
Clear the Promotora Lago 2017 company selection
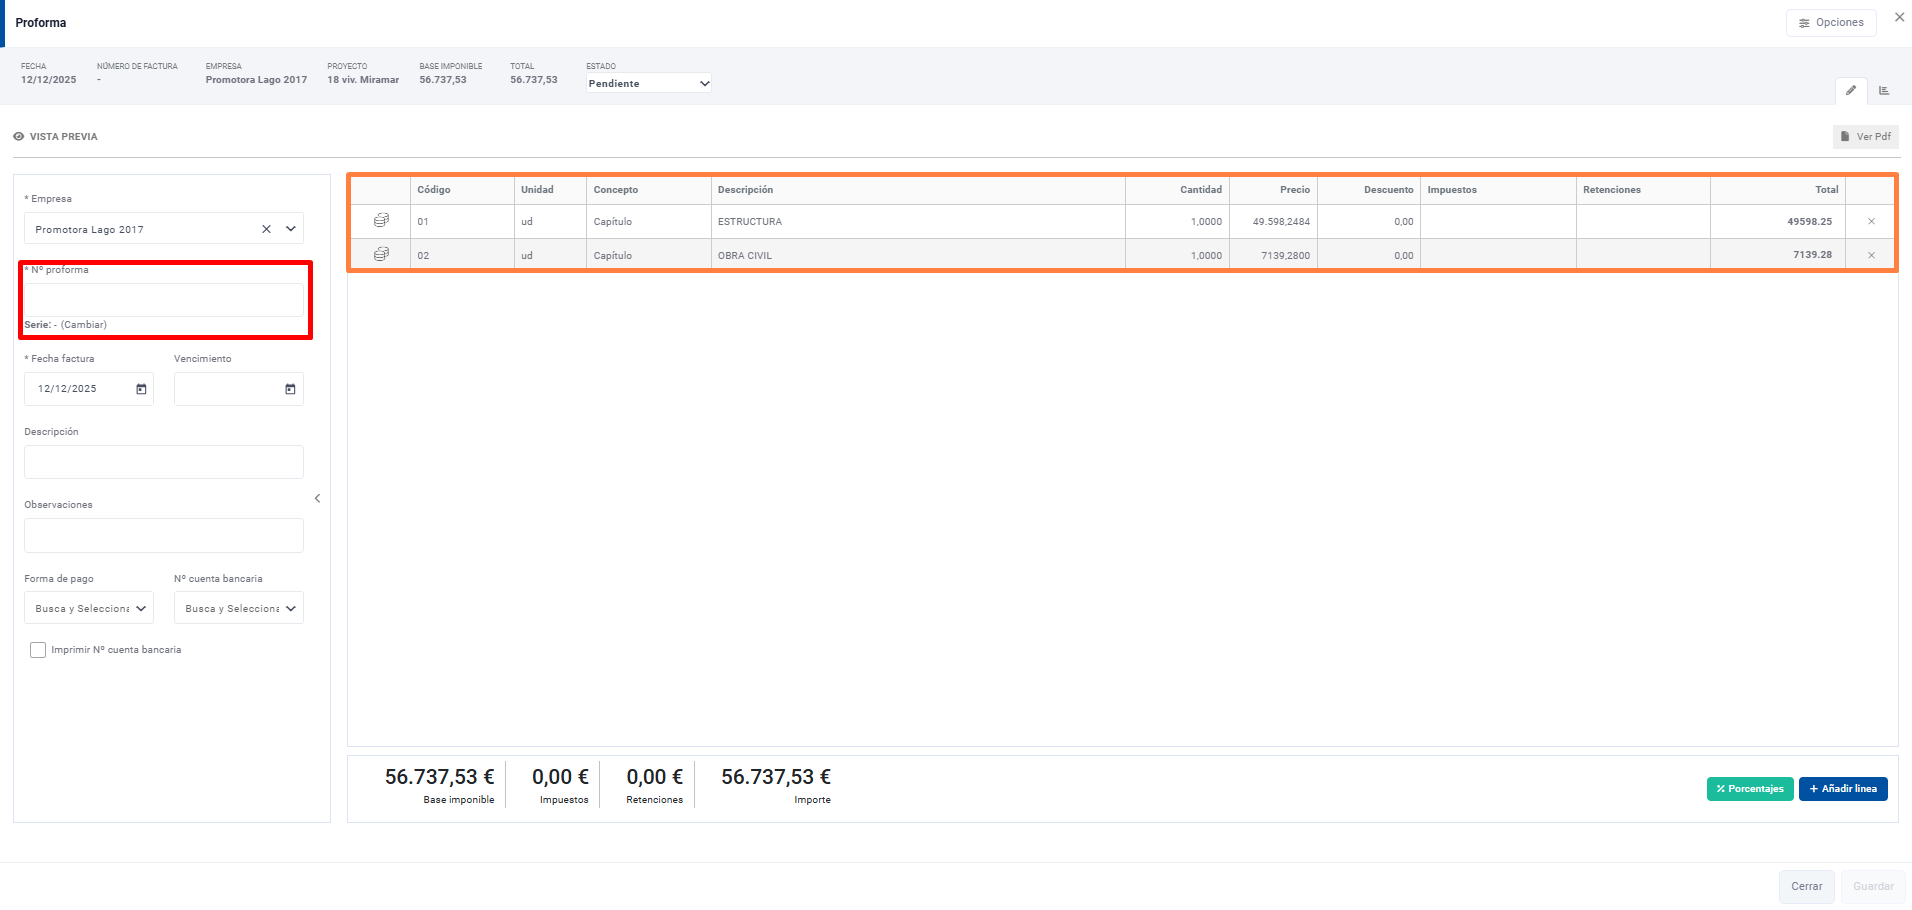(x=266, y=229)
